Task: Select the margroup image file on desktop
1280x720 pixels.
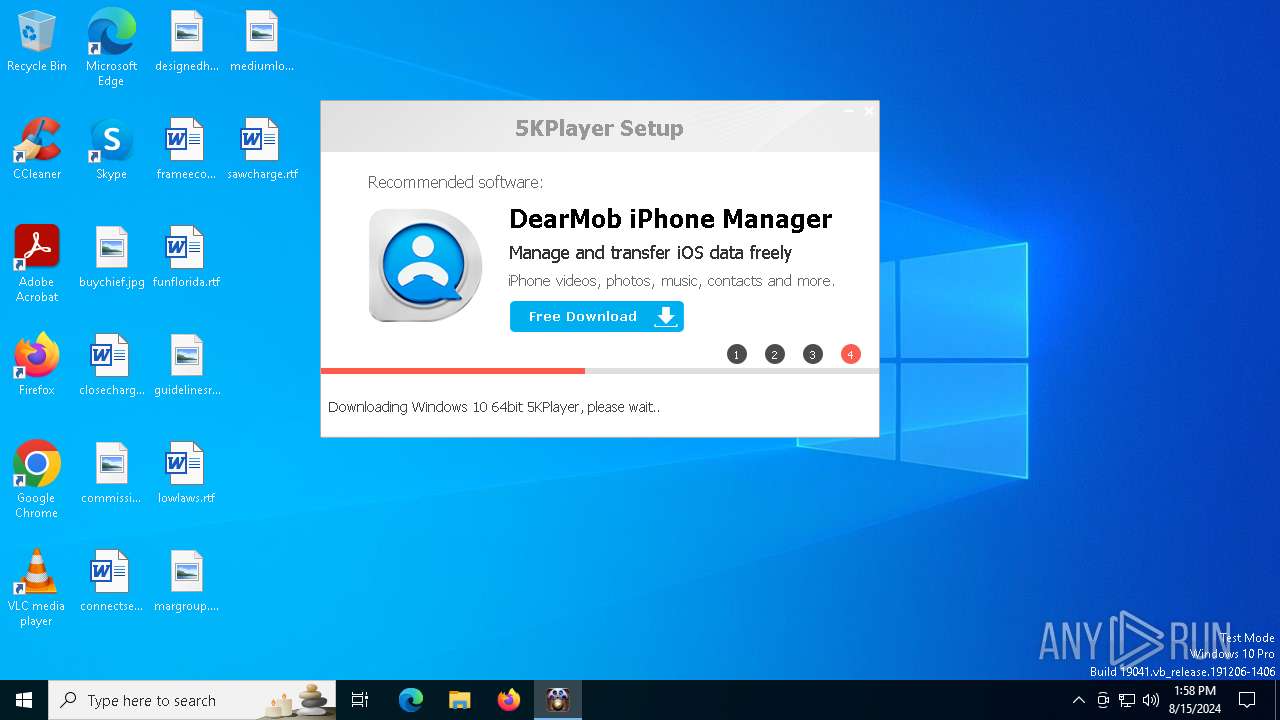Action: [x=186, y=582]
